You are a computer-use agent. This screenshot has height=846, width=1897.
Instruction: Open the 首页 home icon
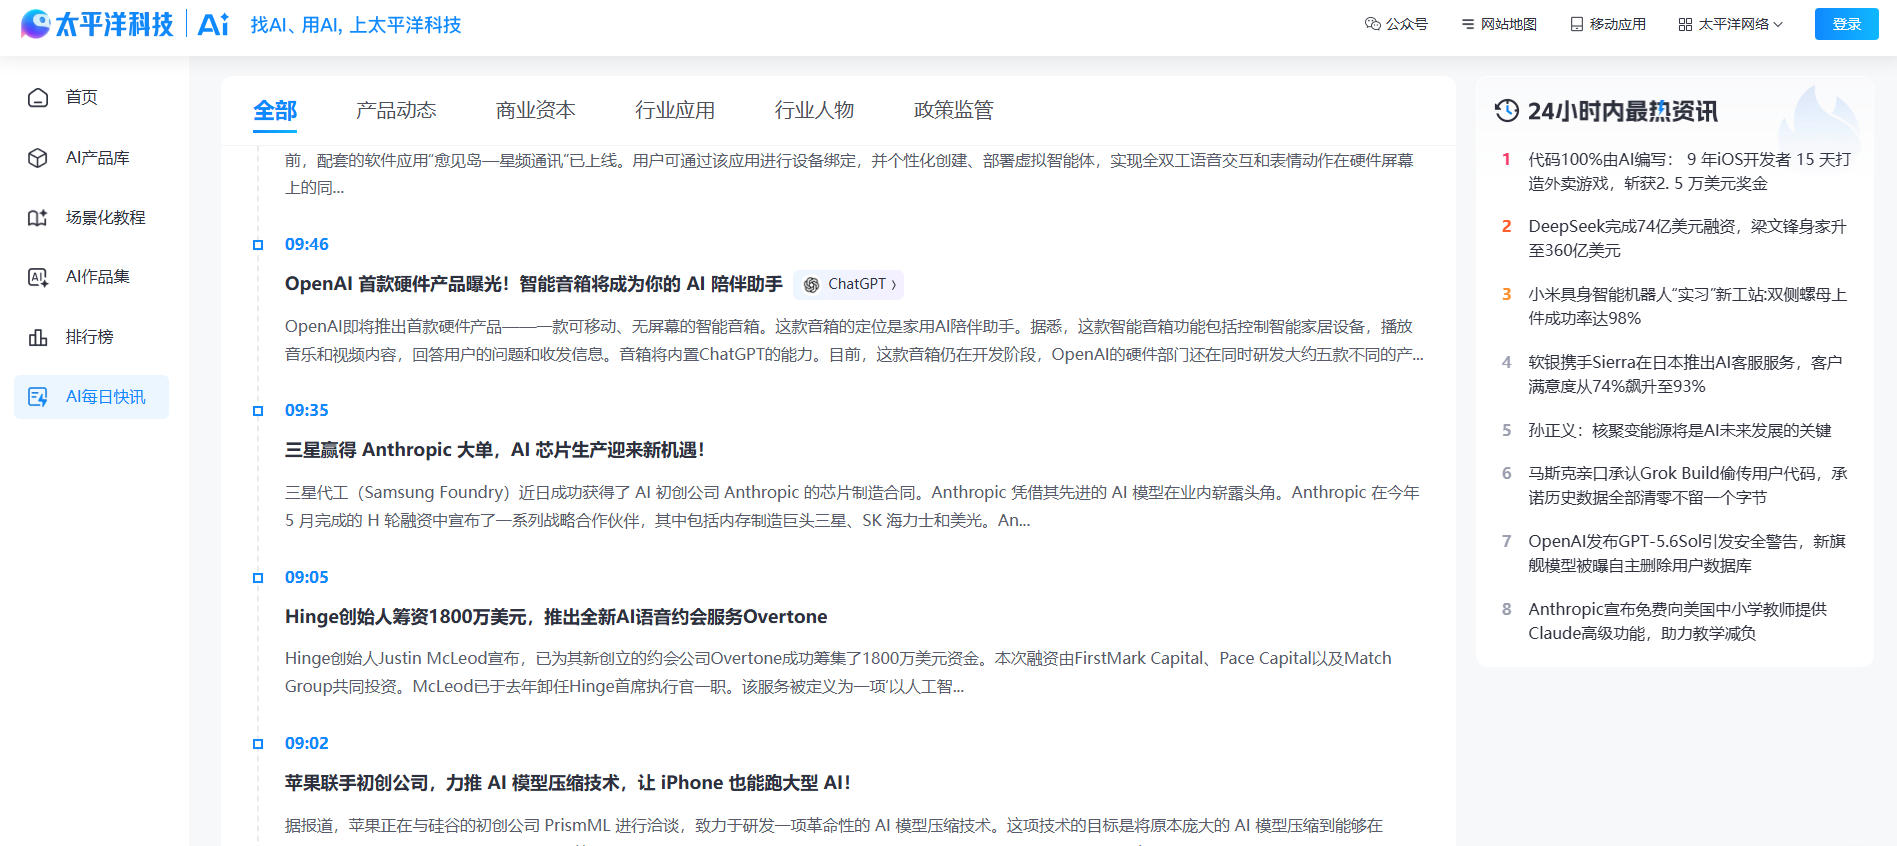point(38,97)
